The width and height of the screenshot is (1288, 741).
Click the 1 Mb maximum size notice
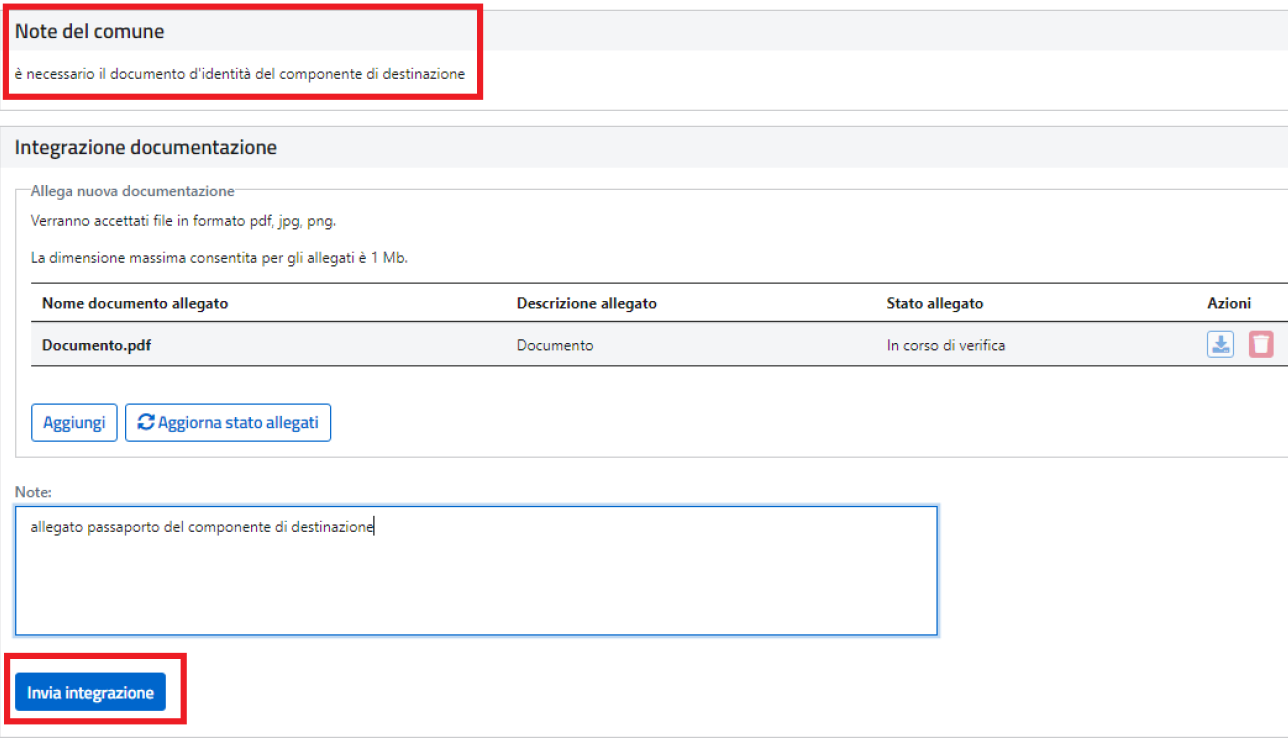[x=220, y=258]
